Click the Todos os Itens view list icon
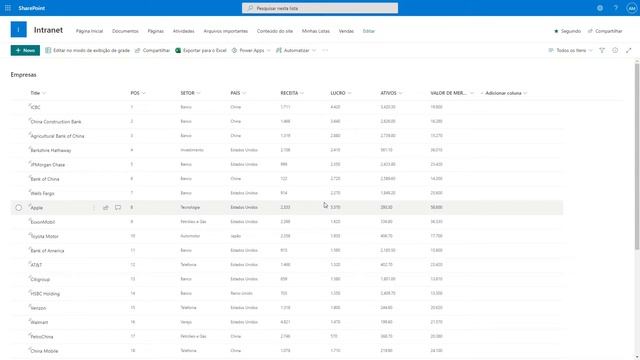The image size is (640, 360). point(551,50)
